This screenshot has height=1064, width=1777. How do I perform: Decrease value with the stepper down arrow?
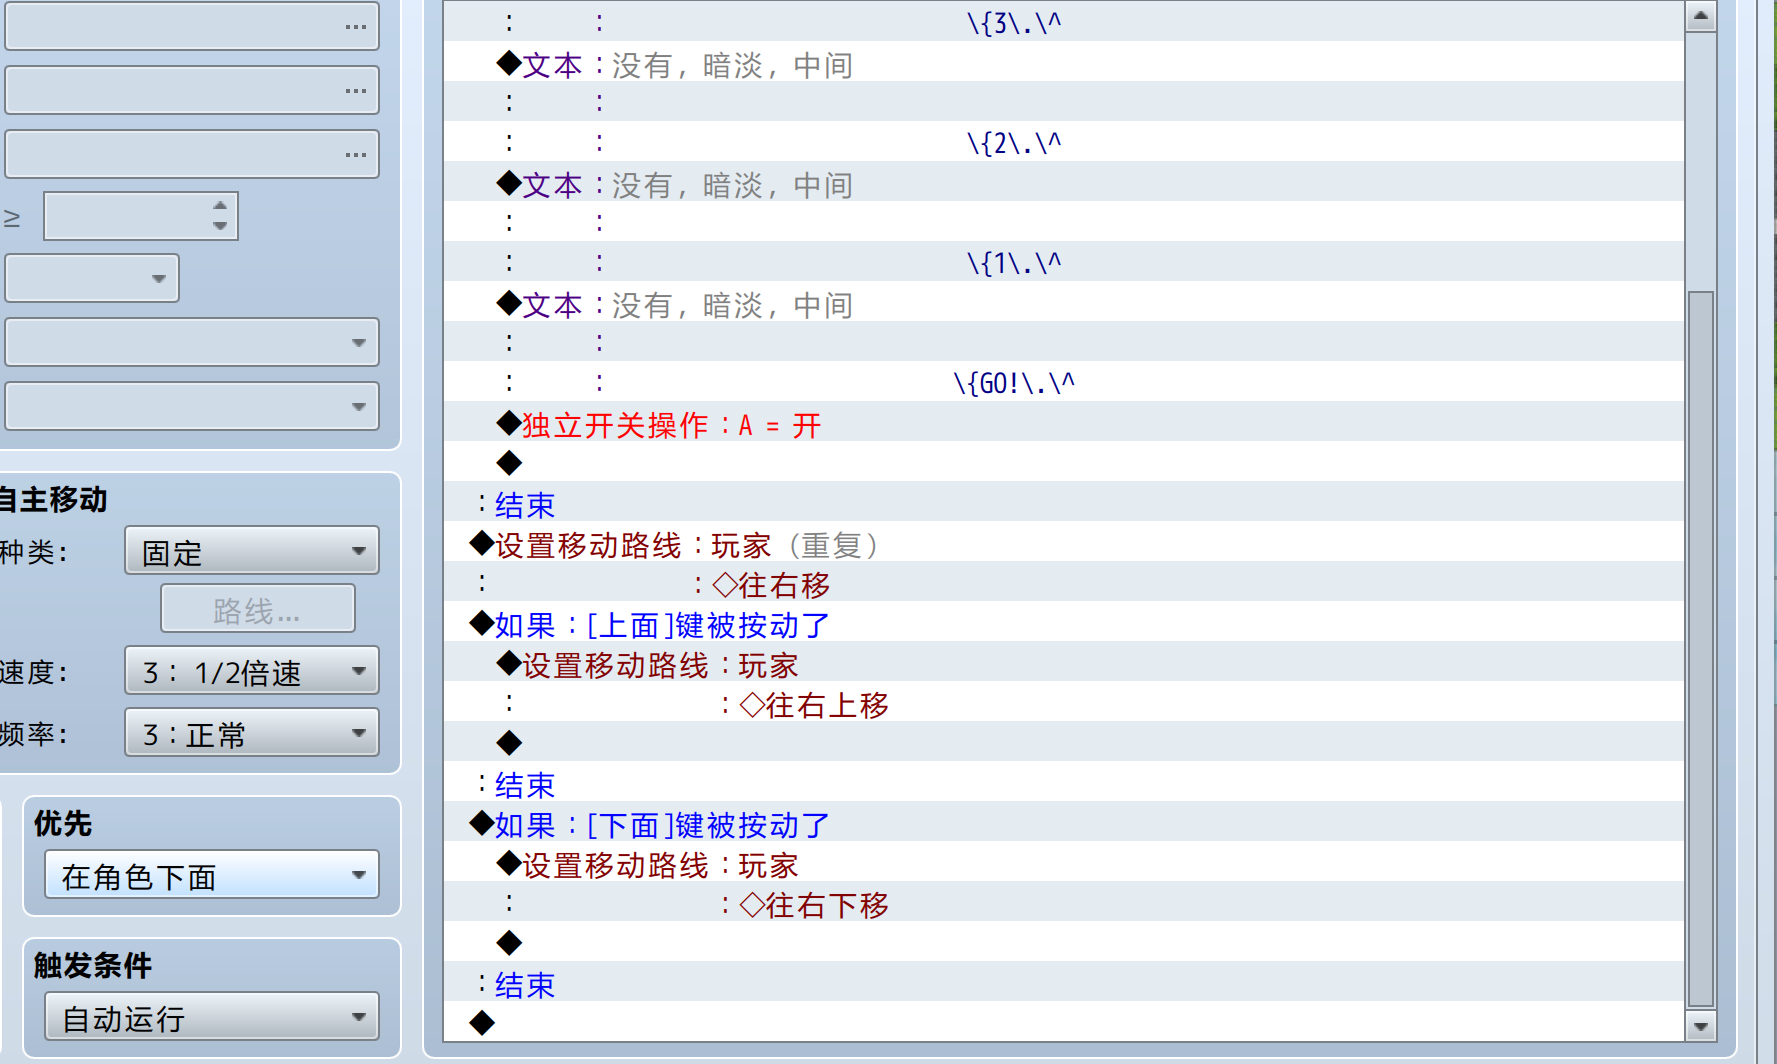pyautogui.click(x=220, y=227)
